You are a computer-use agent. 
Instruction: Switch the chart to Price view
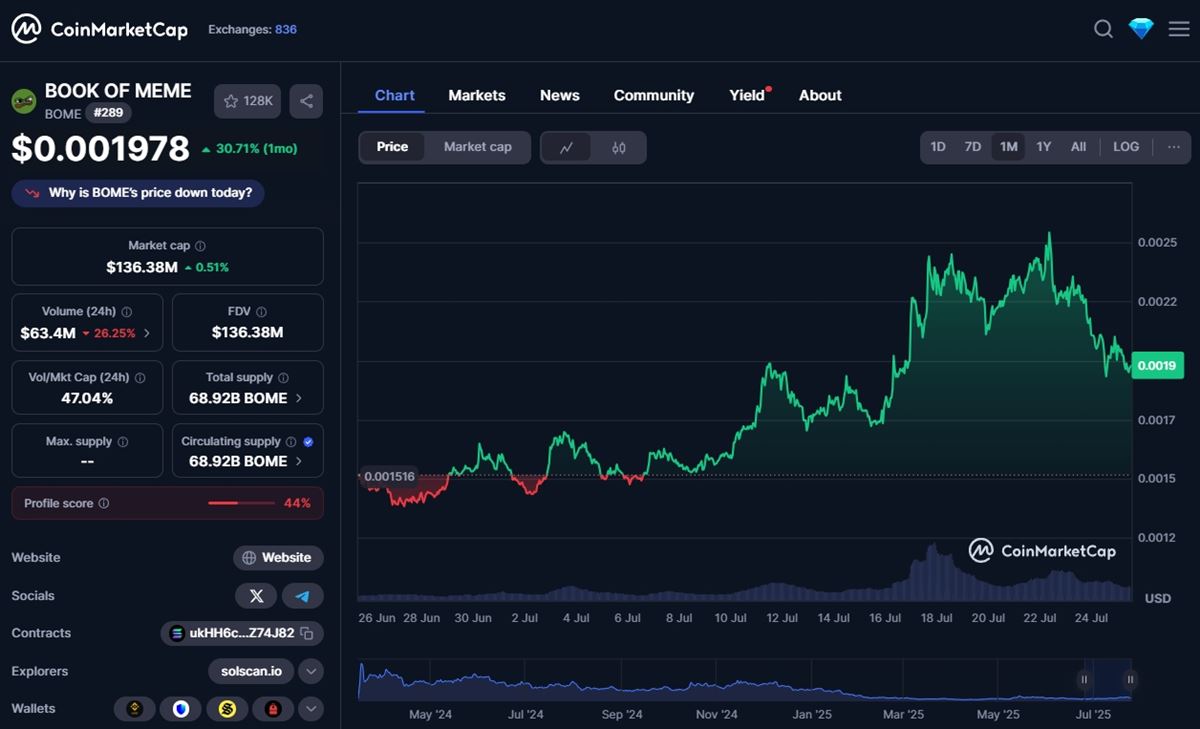click(x=392, y=147)
